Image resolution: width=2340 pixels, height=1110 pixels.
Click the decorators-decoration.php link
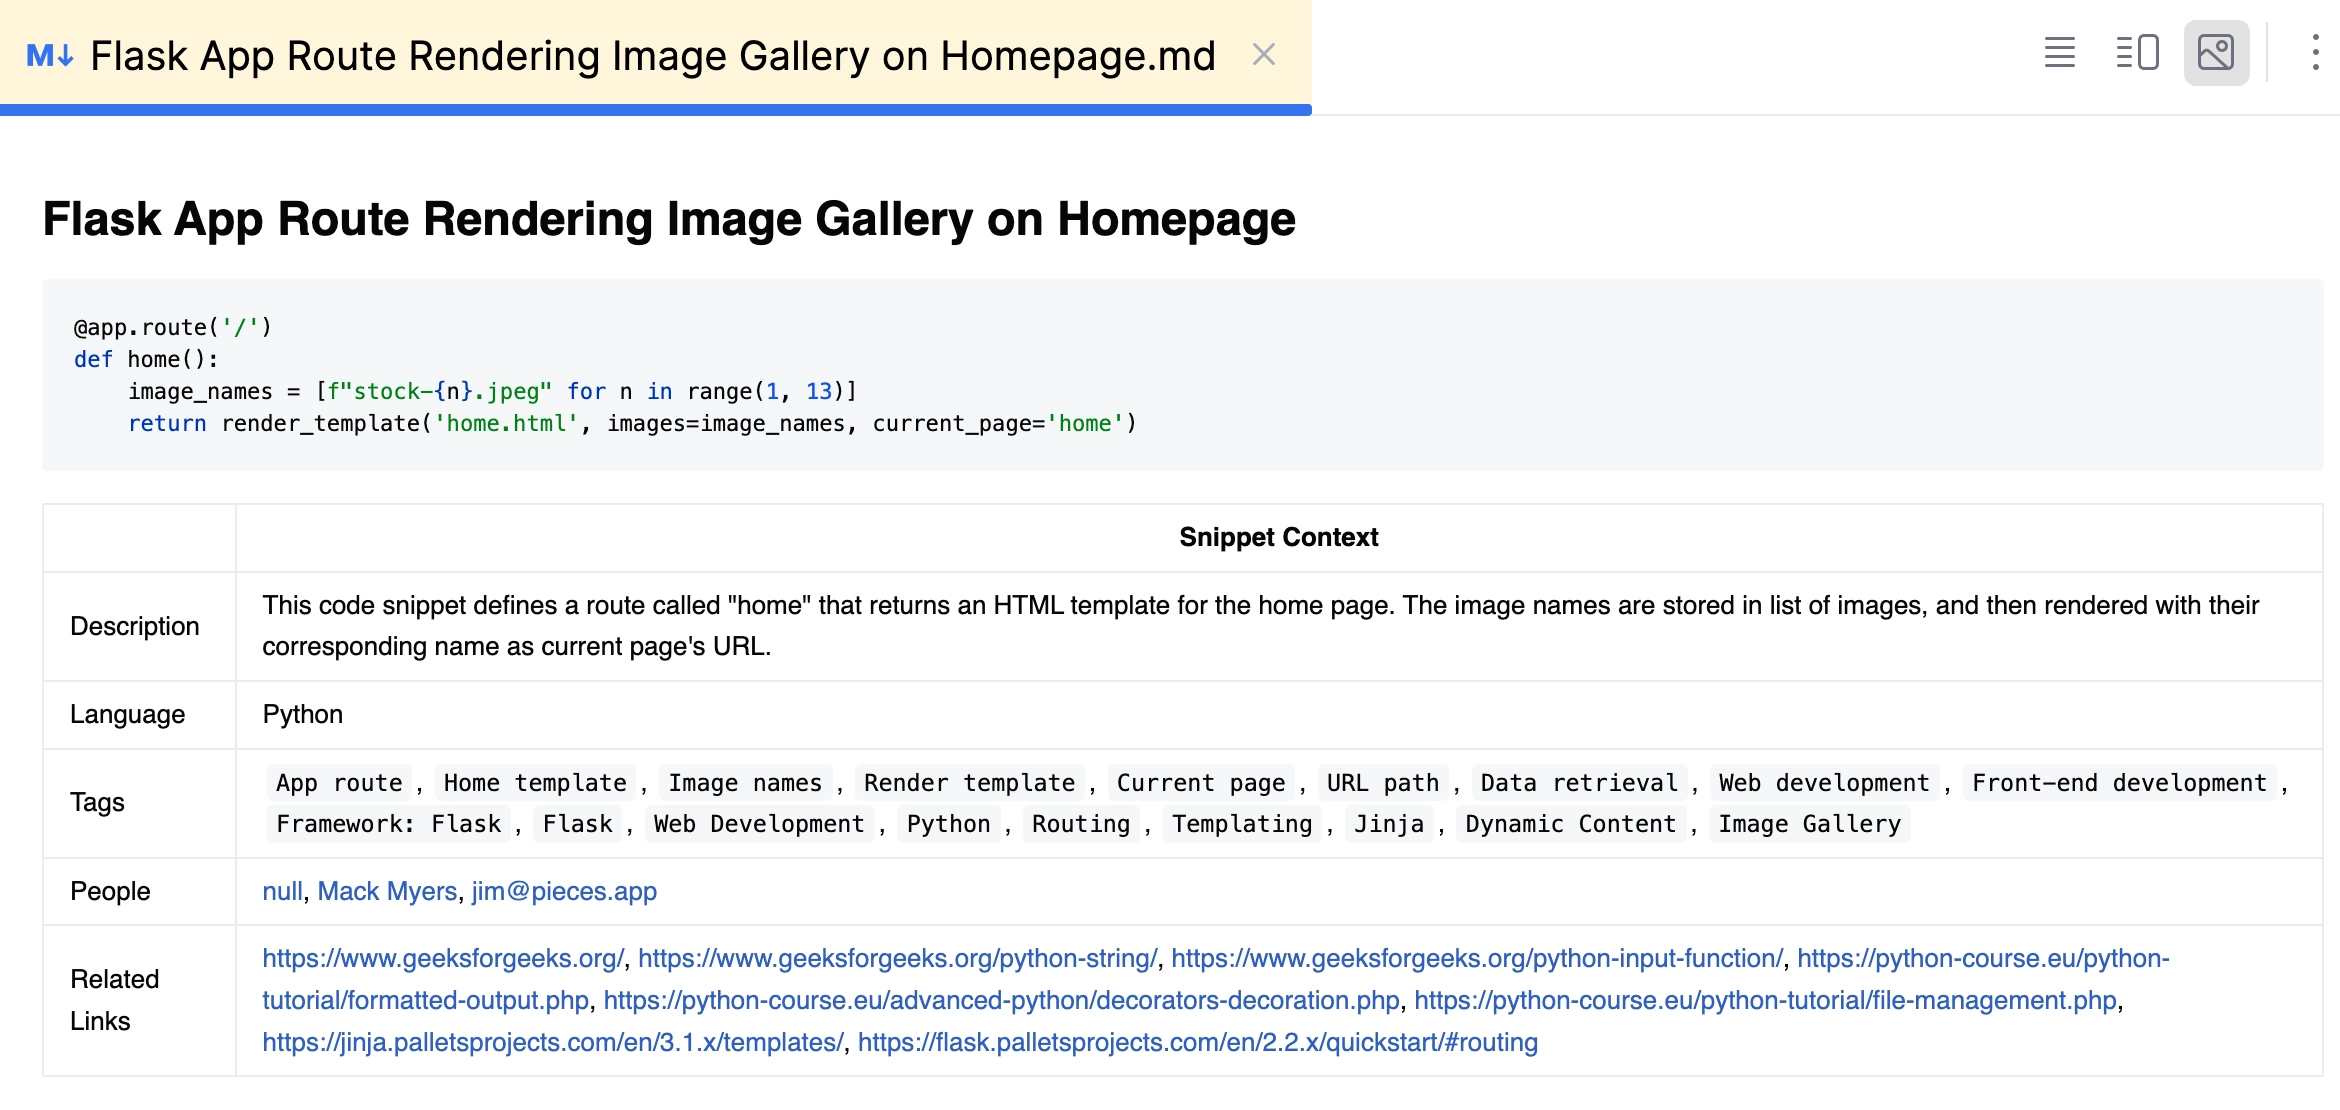click(x=1001, y=1000)
